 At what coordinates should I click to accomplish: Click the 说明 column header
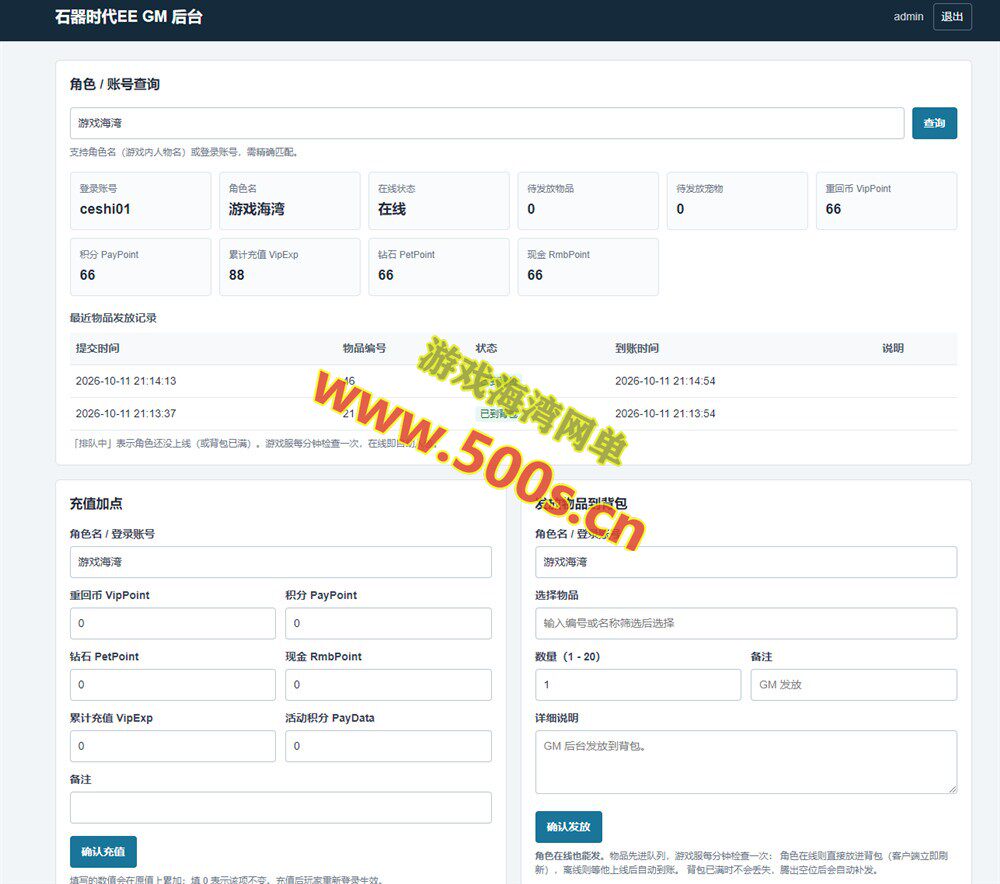coord(893,348)
